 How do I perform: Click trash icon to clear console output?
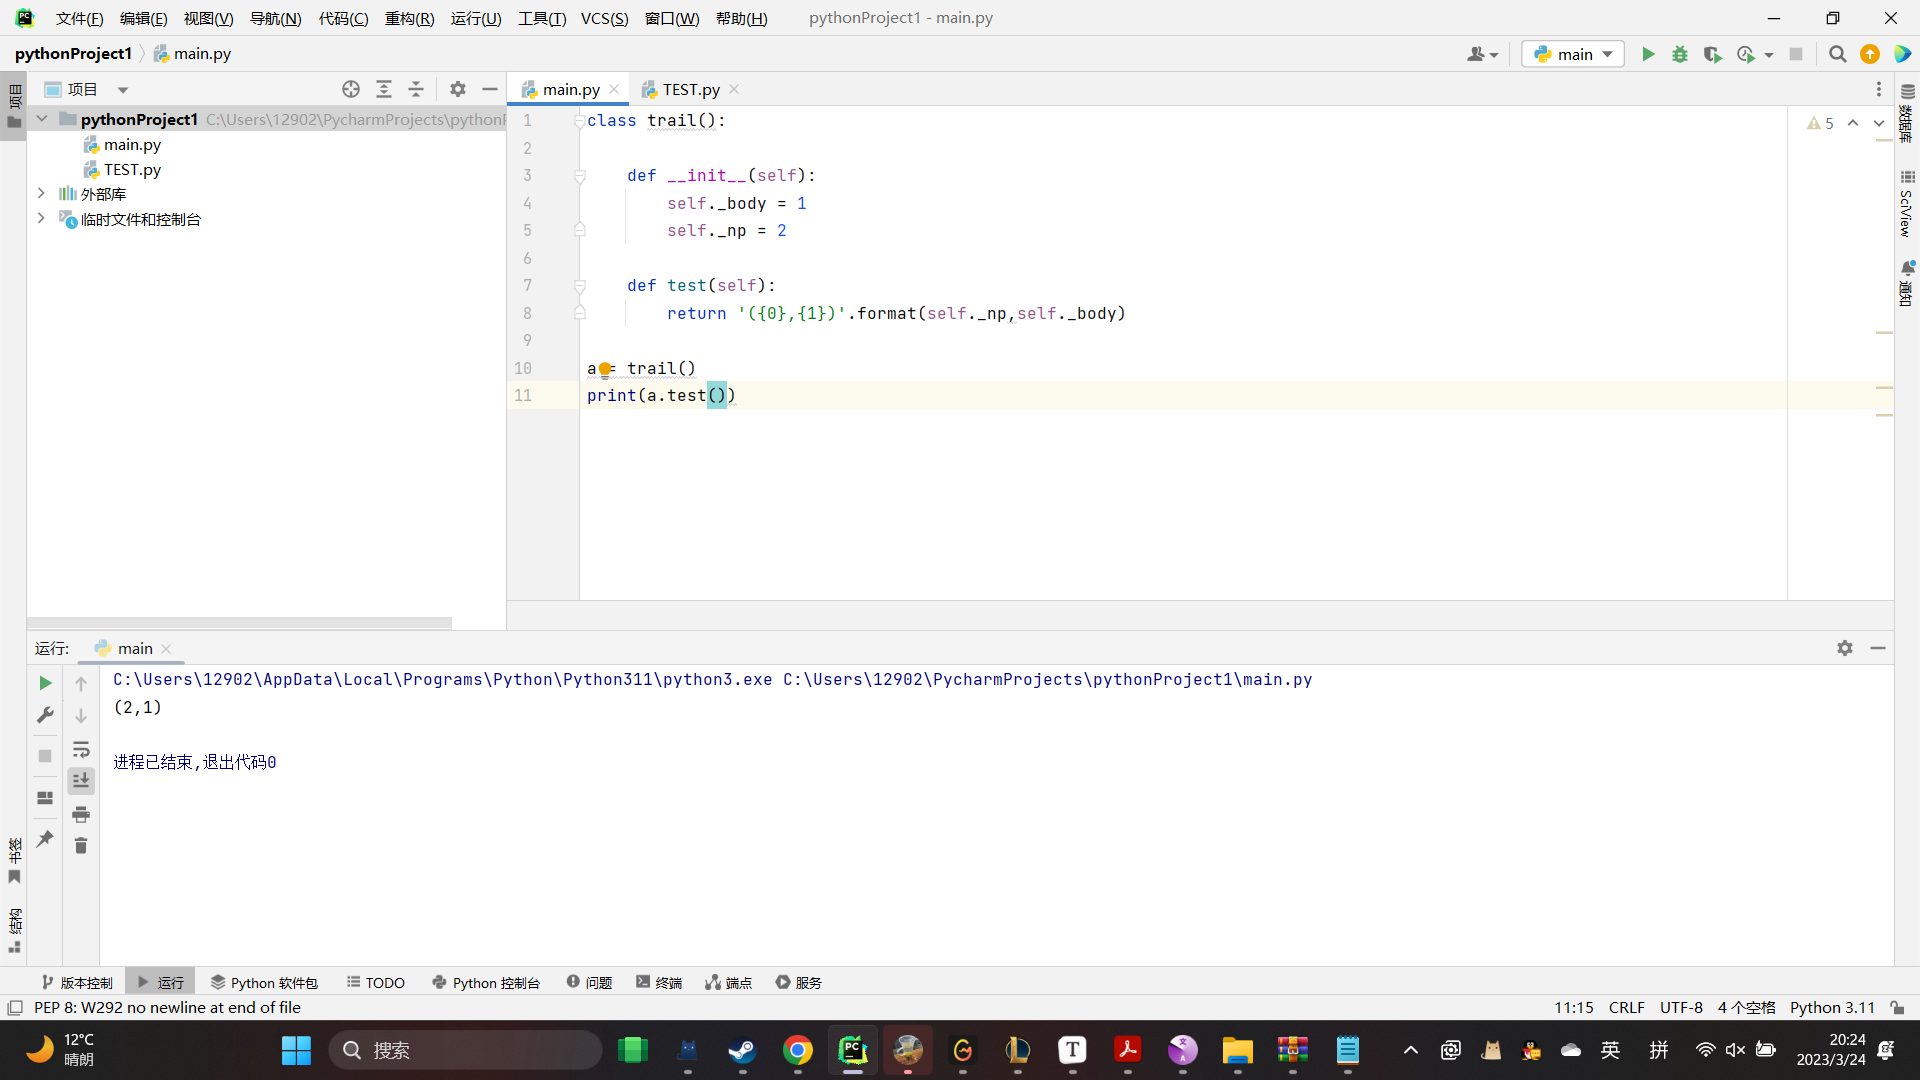pyautogui.click(x=81, y=846)
